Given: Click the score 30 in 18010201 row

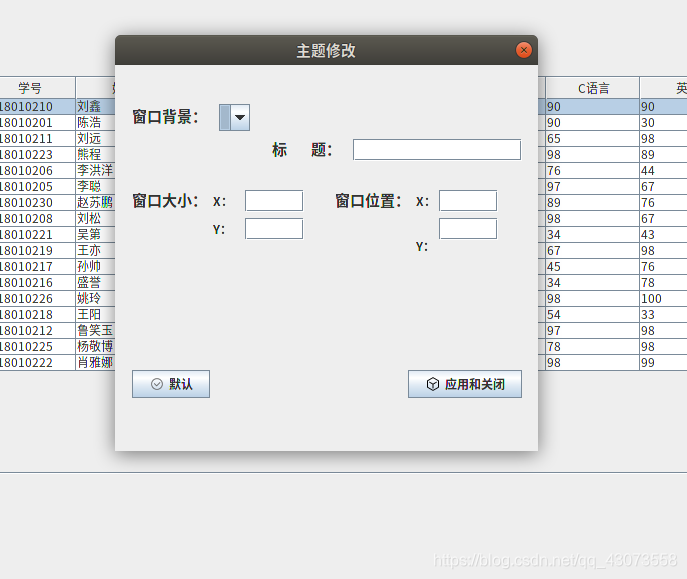Looking at the screenshot, I should 663,123.
